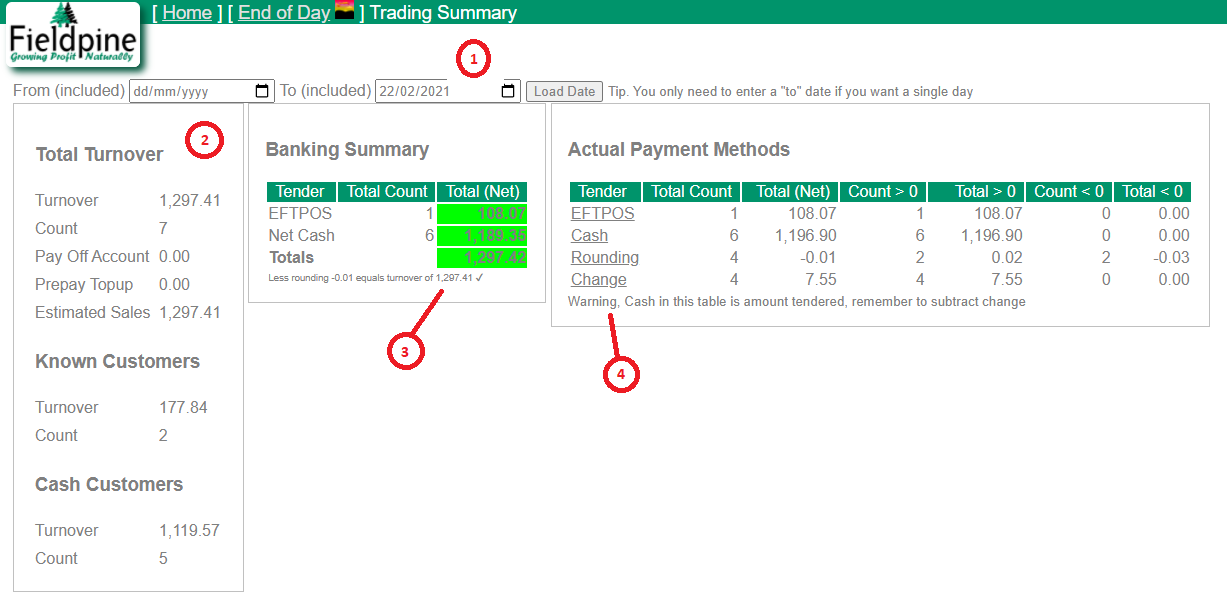Click the less rounding note text
Image resolution: width=1227 pixels, height=604 pixels.
376,277
